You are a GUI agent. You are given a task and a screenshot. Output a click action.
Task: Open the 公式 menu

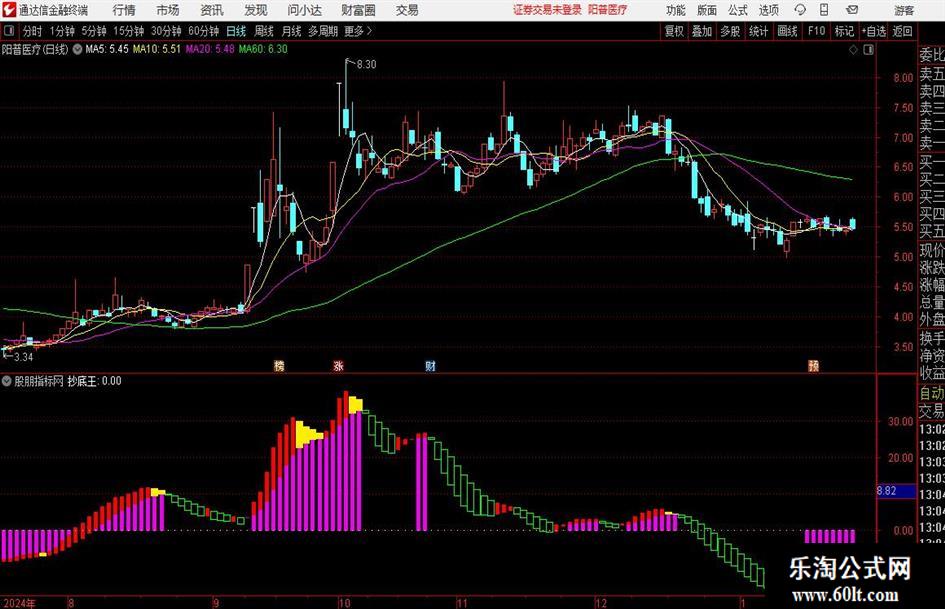pyautogui.click(x=738, y=10)
